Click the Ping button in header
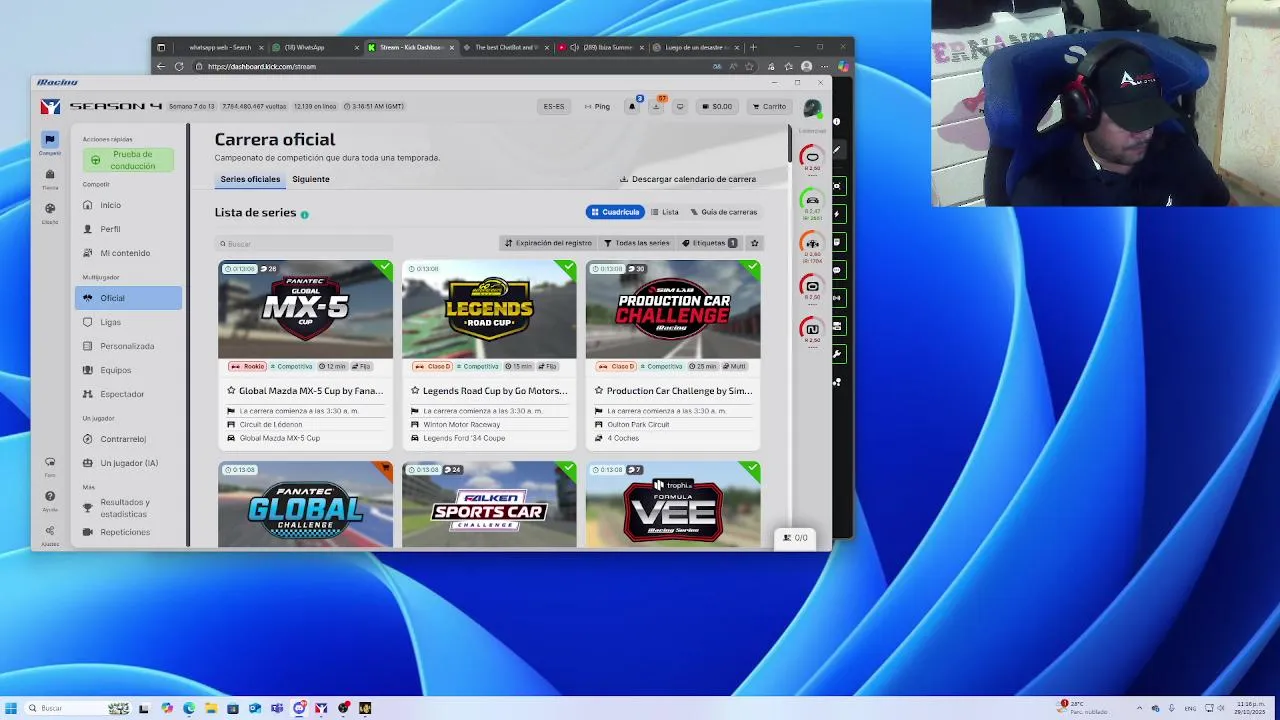 pyautogui.click(x=598, y=106)
